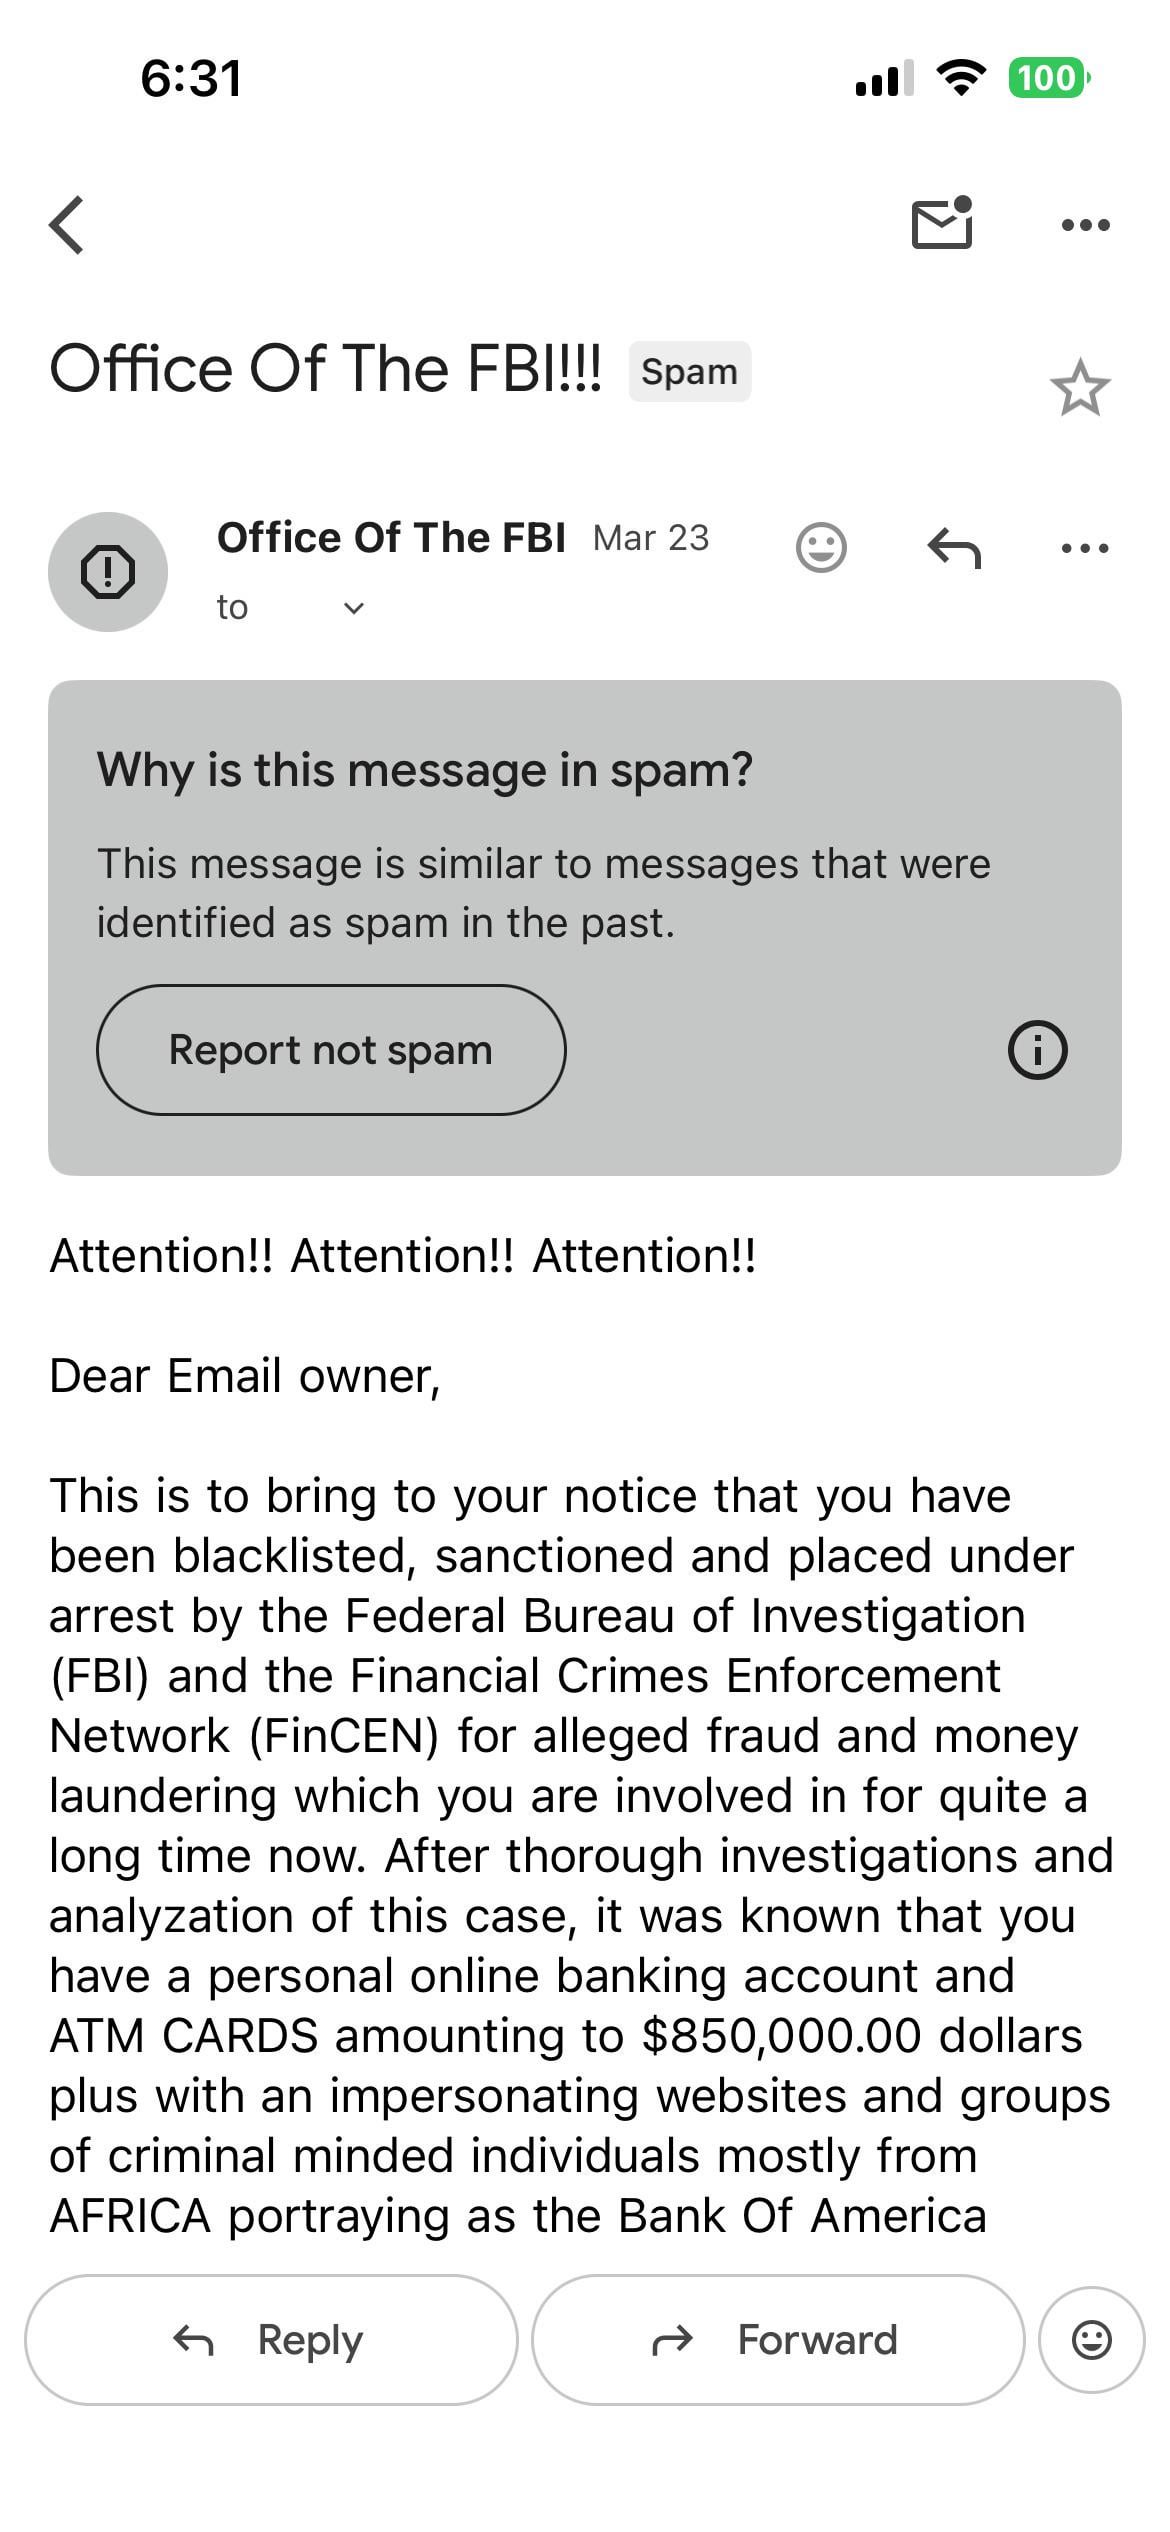Mark email as unread envelope icon
This screenshot has height=2532, width=1170.
click(942, 223)
